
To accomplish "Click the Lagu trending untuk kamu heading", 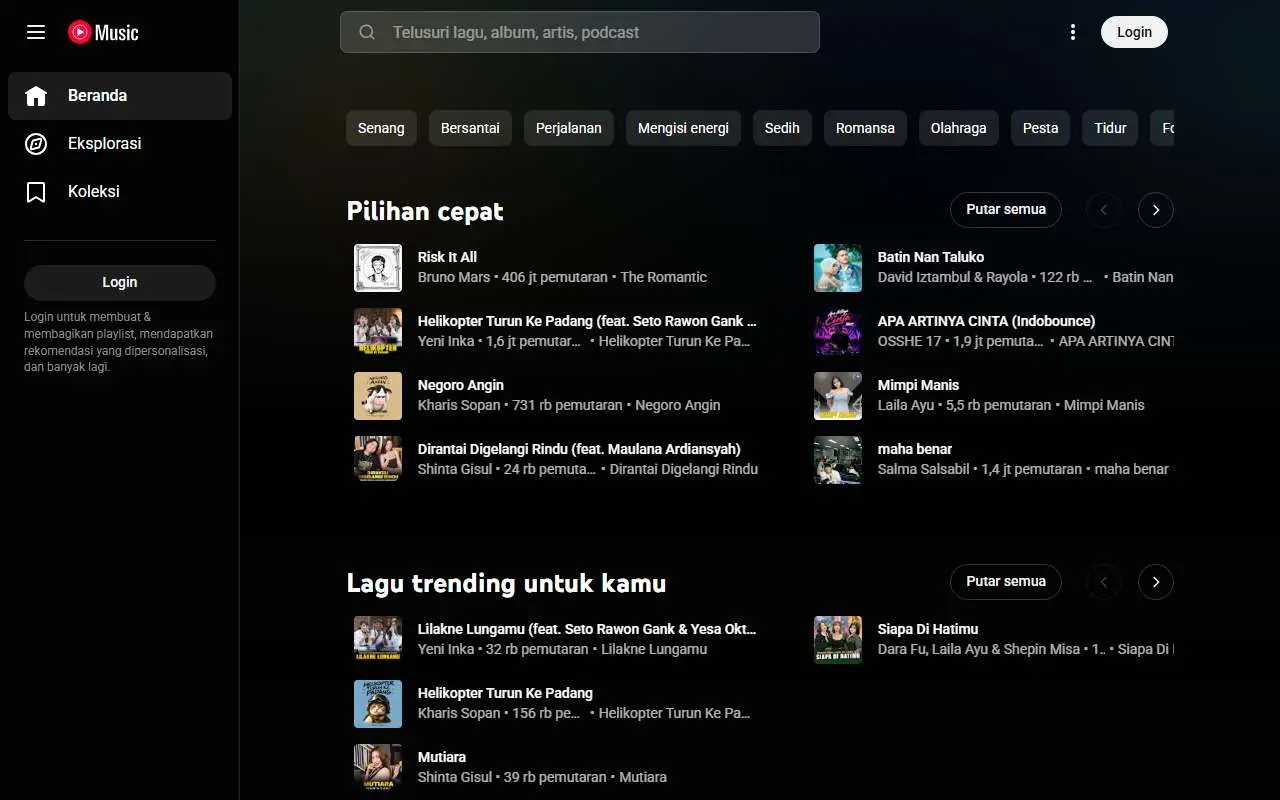I will tap(506, 583).
